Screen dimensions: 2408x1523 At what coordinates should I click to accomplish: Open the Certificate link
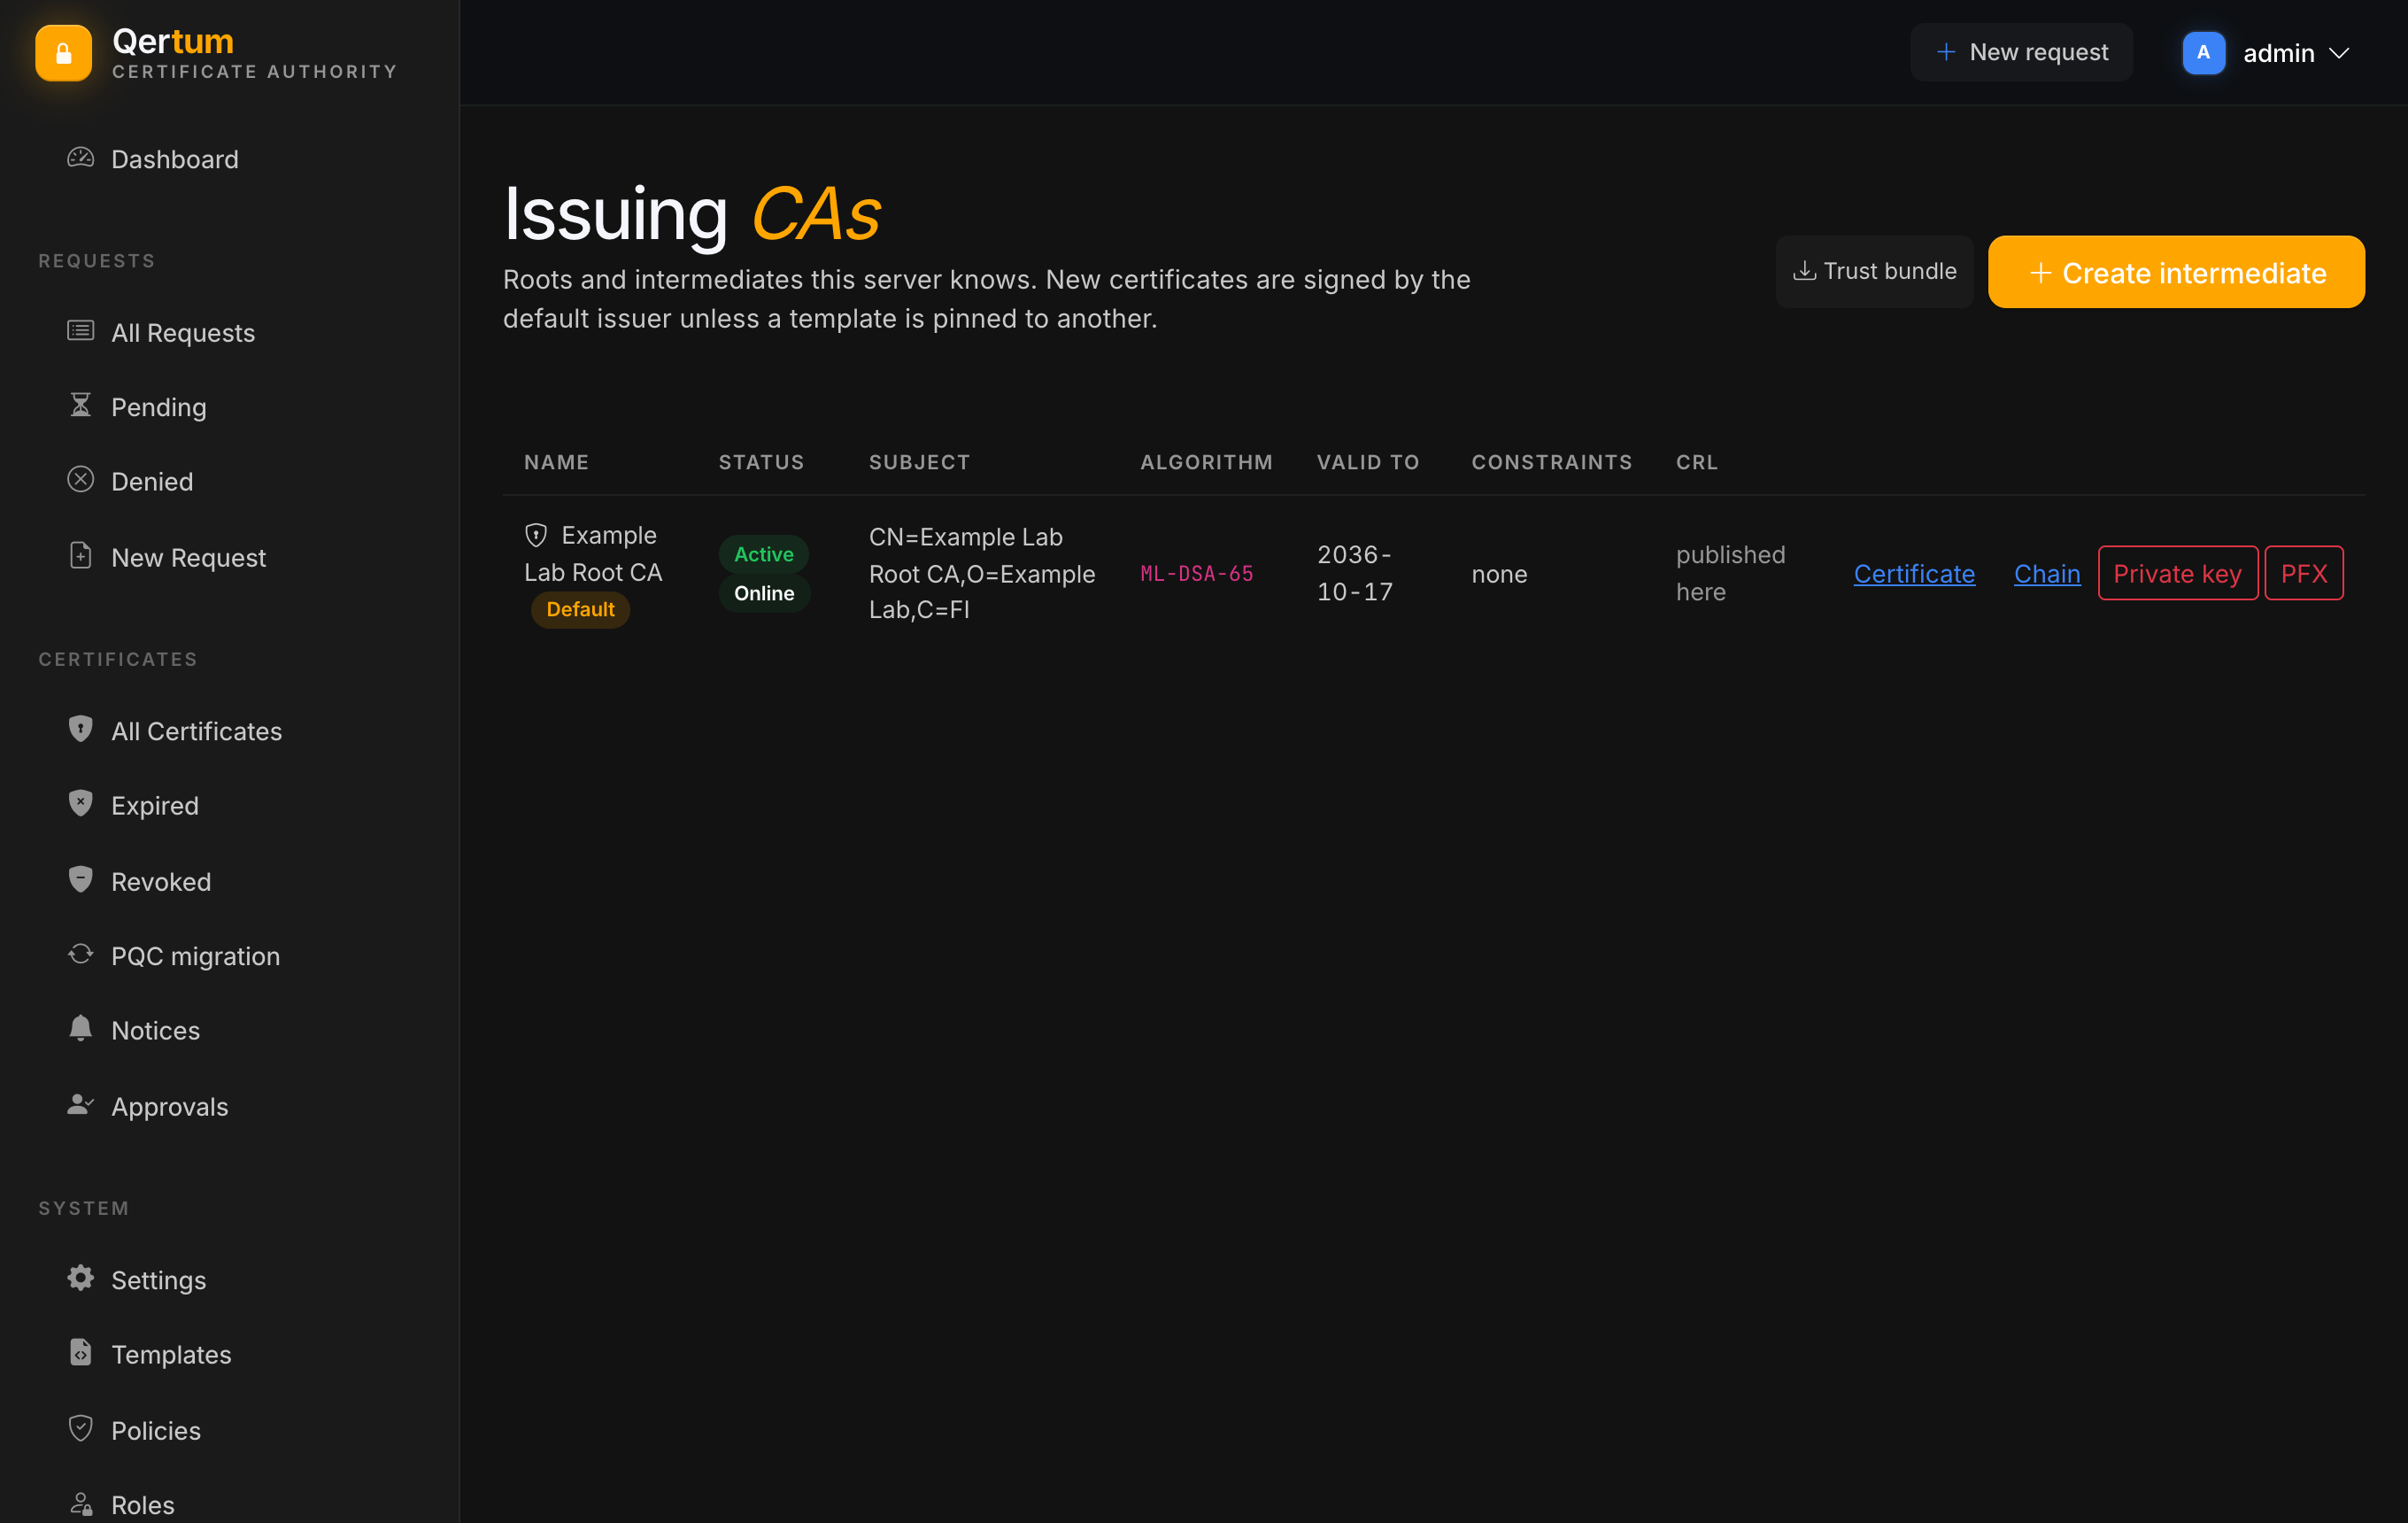pos(1914,573)
